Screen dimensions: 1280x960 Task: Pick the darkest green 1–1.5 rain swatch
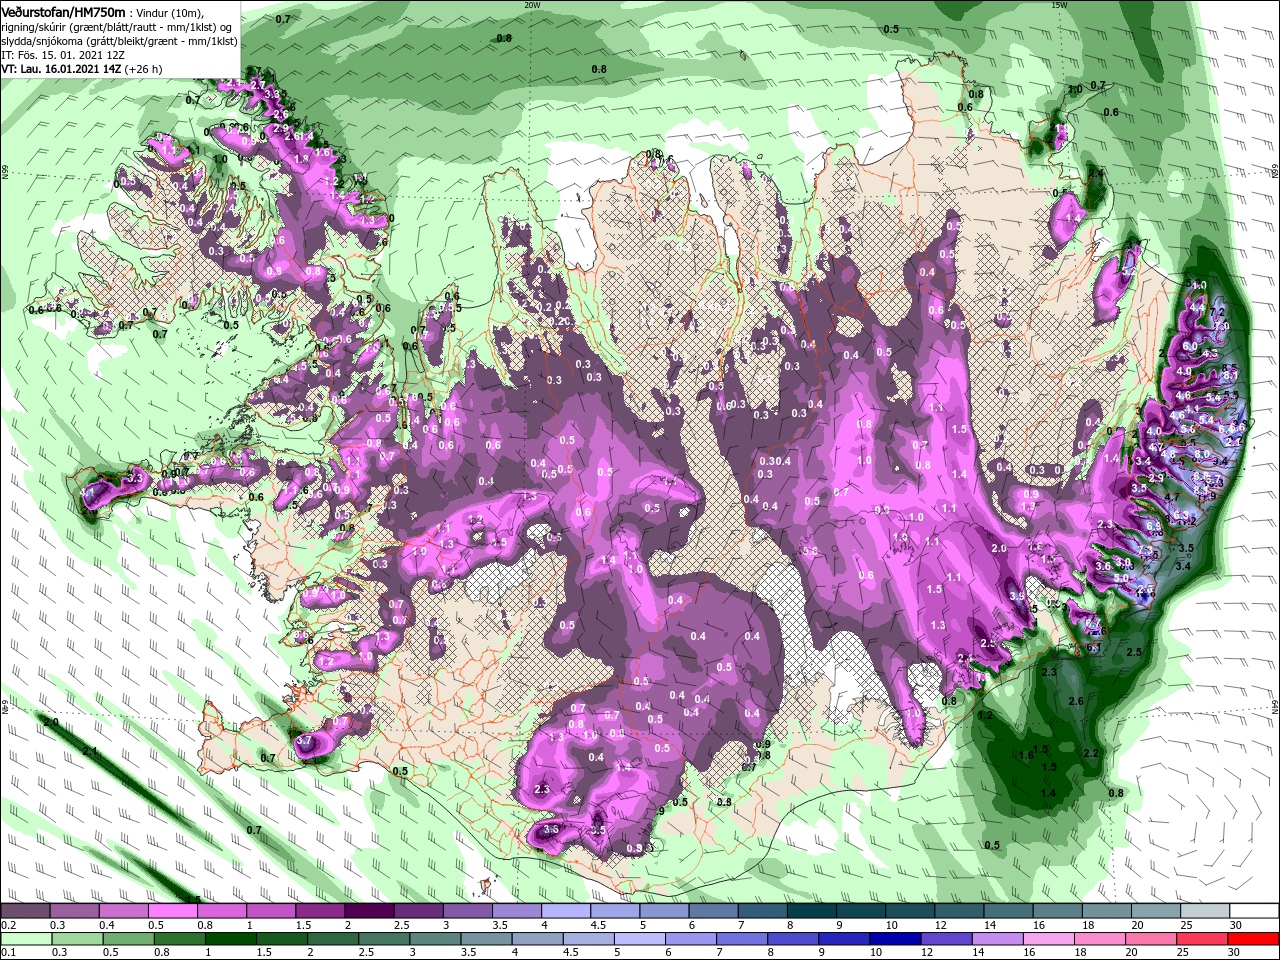pos(230,939)
